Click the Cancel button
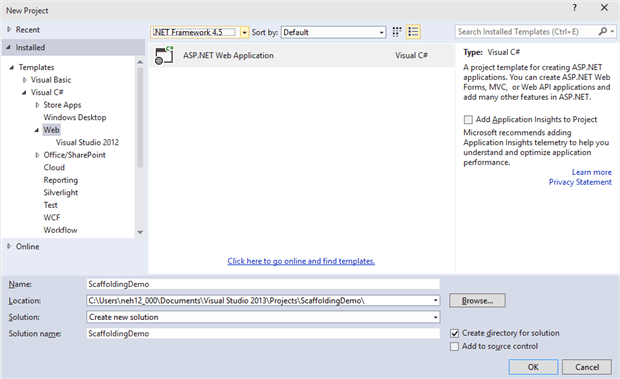Screen dimensions: 620x379 click(587, 367)
